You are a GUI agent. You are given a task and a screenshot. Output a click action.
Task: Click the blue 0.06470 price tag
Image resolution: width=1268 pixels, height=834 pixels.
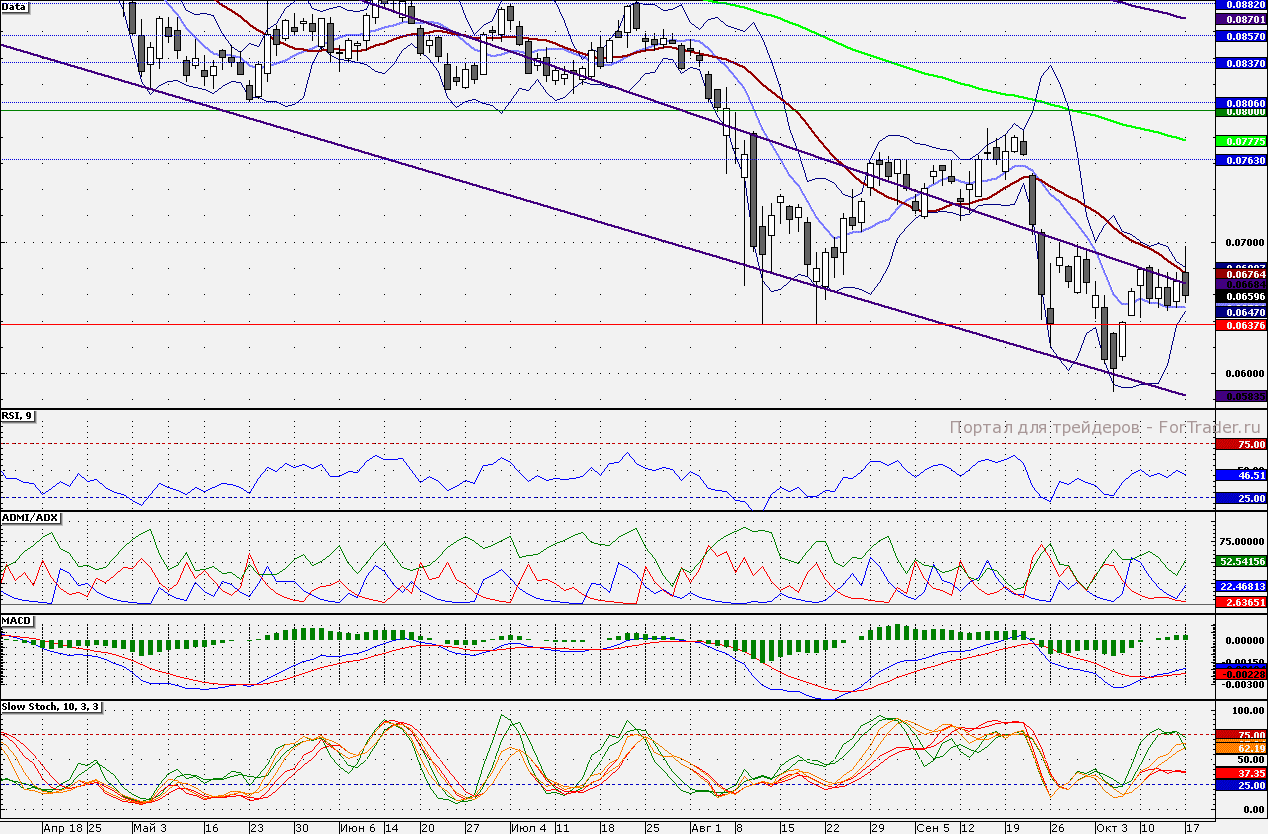(x=1240, y=312)
